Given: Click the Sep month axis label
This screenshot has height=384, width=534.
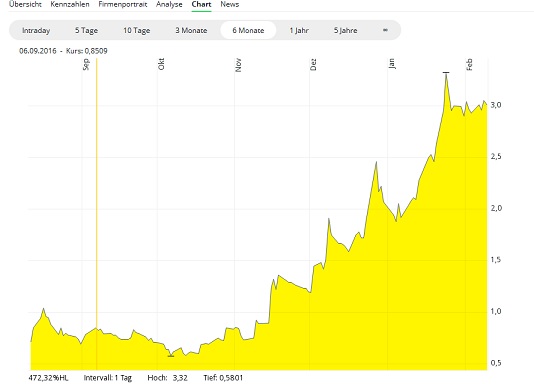Looking at the screenshot, I should 86,65.
